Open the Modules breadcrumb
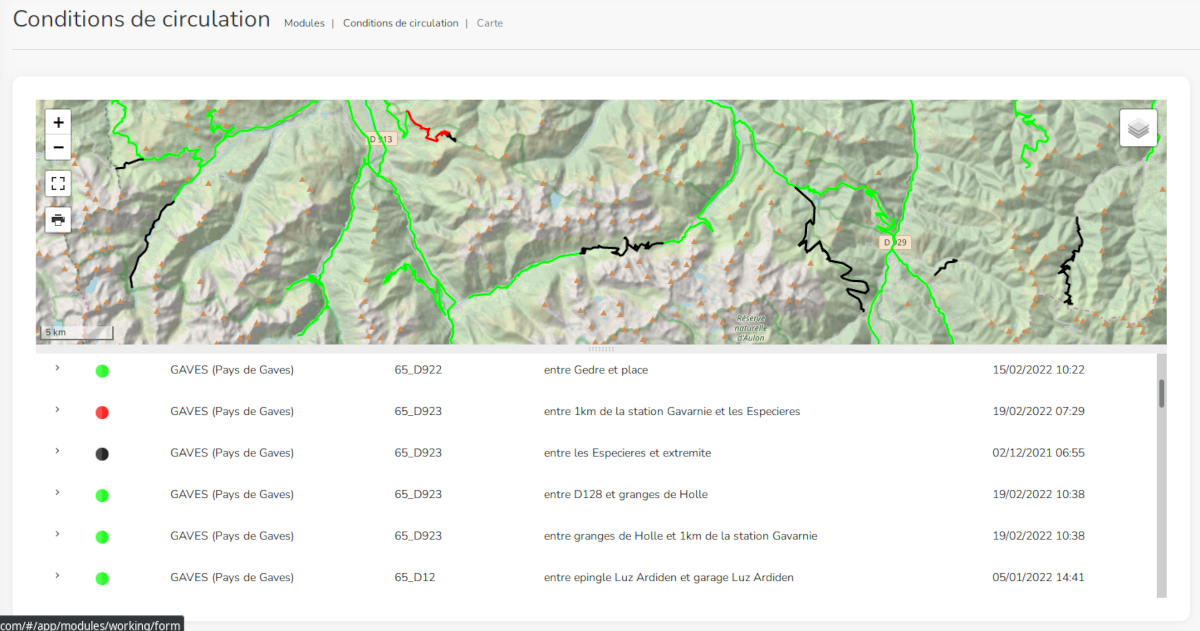 click(304, 23)
